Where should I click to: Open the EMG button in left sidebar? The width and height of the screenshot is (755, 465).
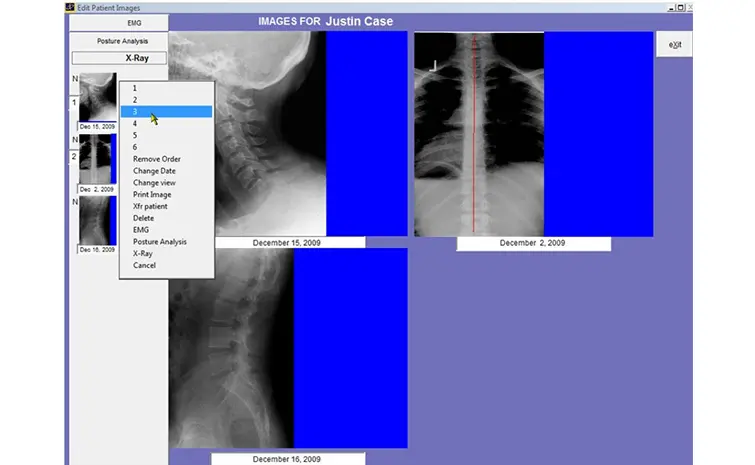pos(119,23)
